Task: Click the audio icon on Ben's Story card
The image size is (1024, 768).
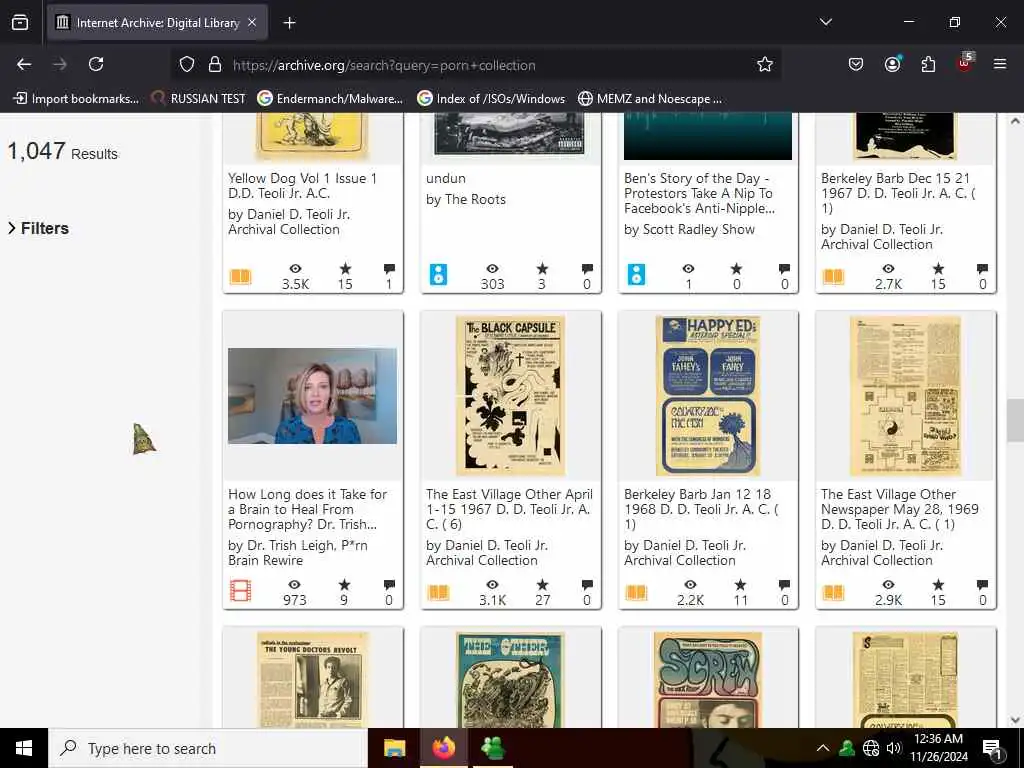Action: point(636,274)
